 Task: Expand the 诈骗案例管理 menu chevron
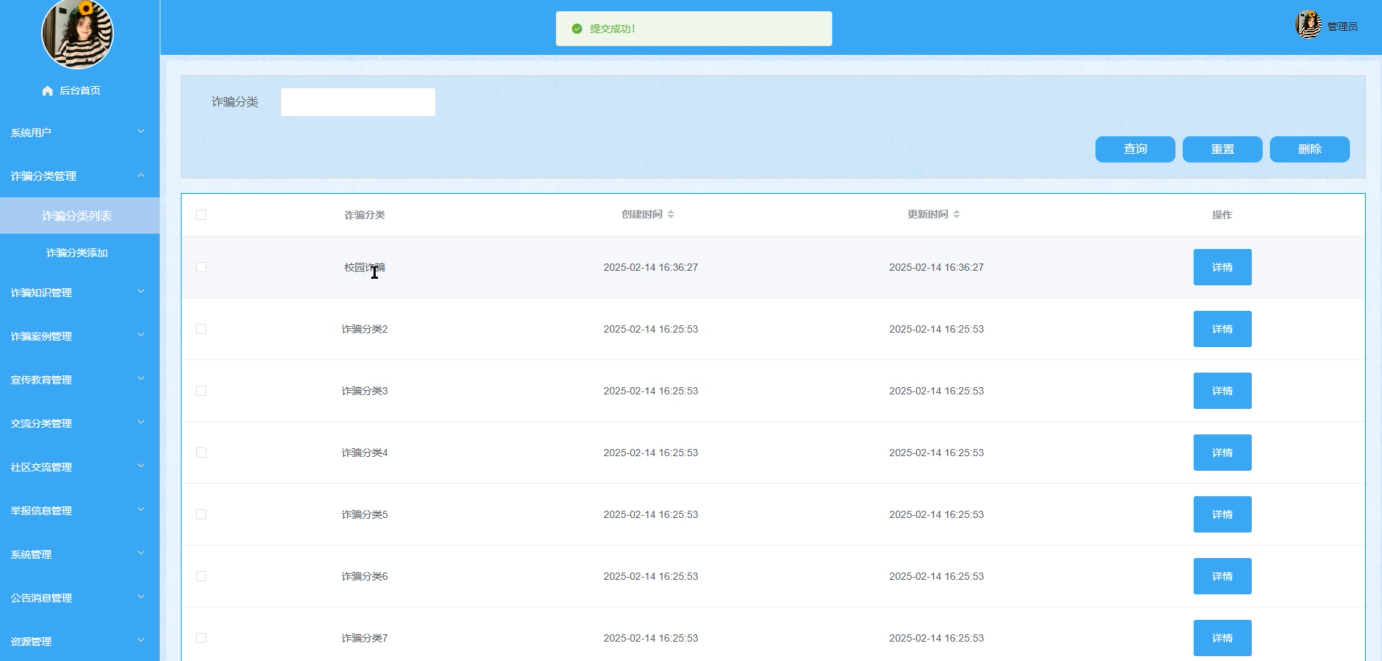tap(141, 335)
